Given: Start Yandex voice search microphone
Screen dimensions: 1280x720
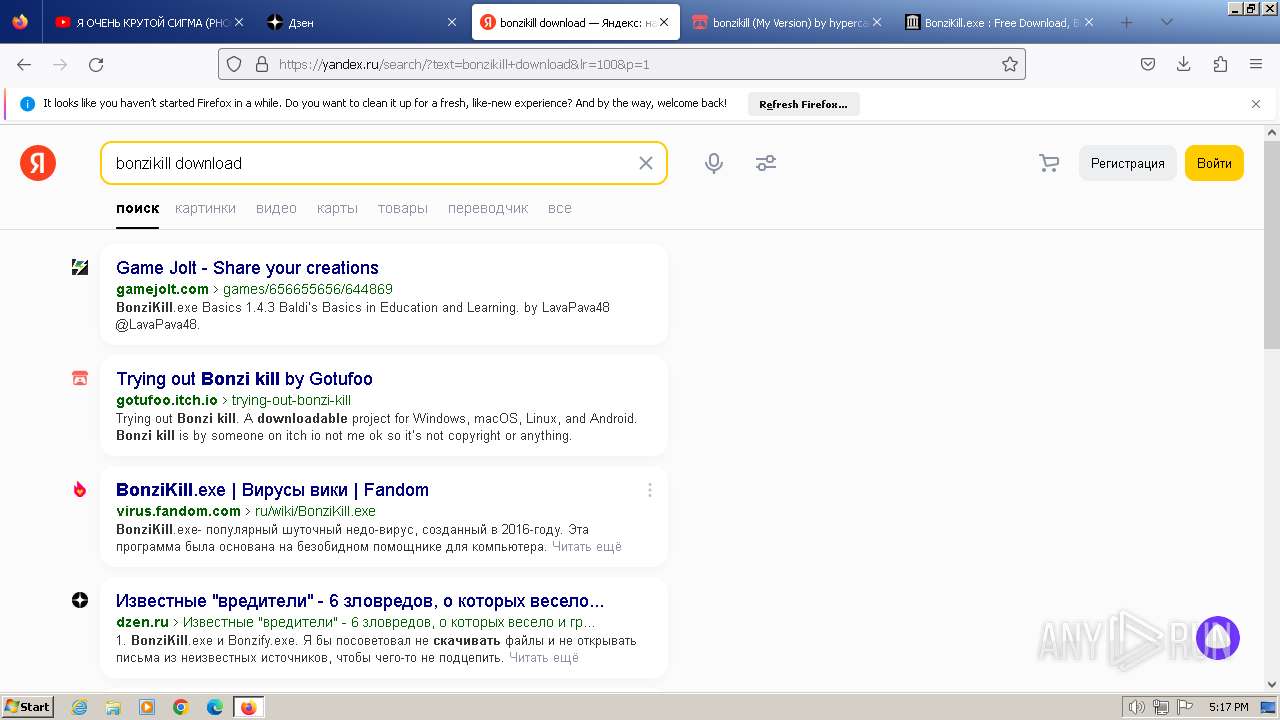Looking at the screenshot, I should (x=714, y=163).
